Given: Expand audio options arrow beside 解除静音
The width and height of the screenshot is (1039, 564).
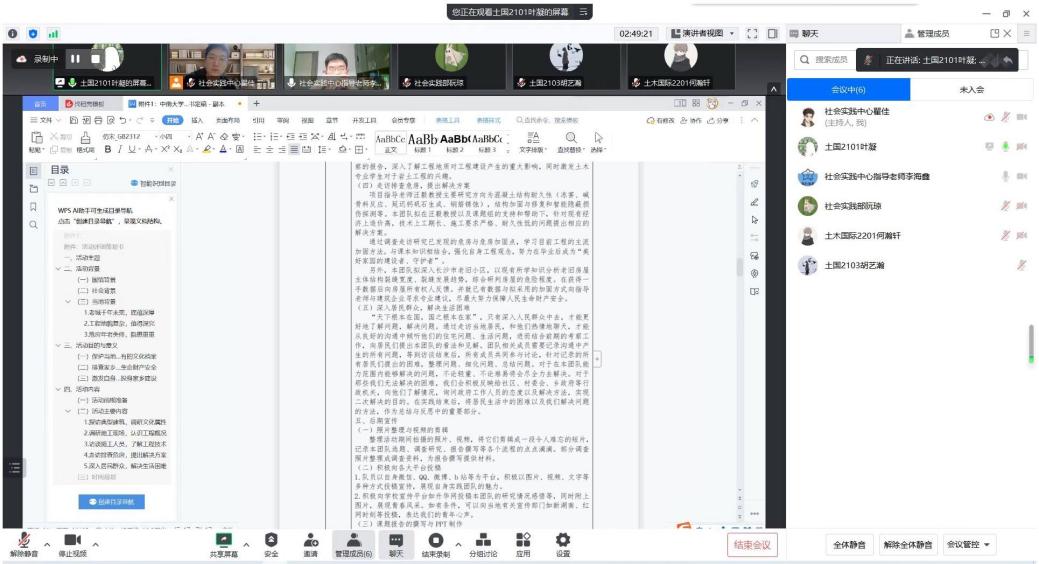Looking at the screenshot, I should pos(48,544).
